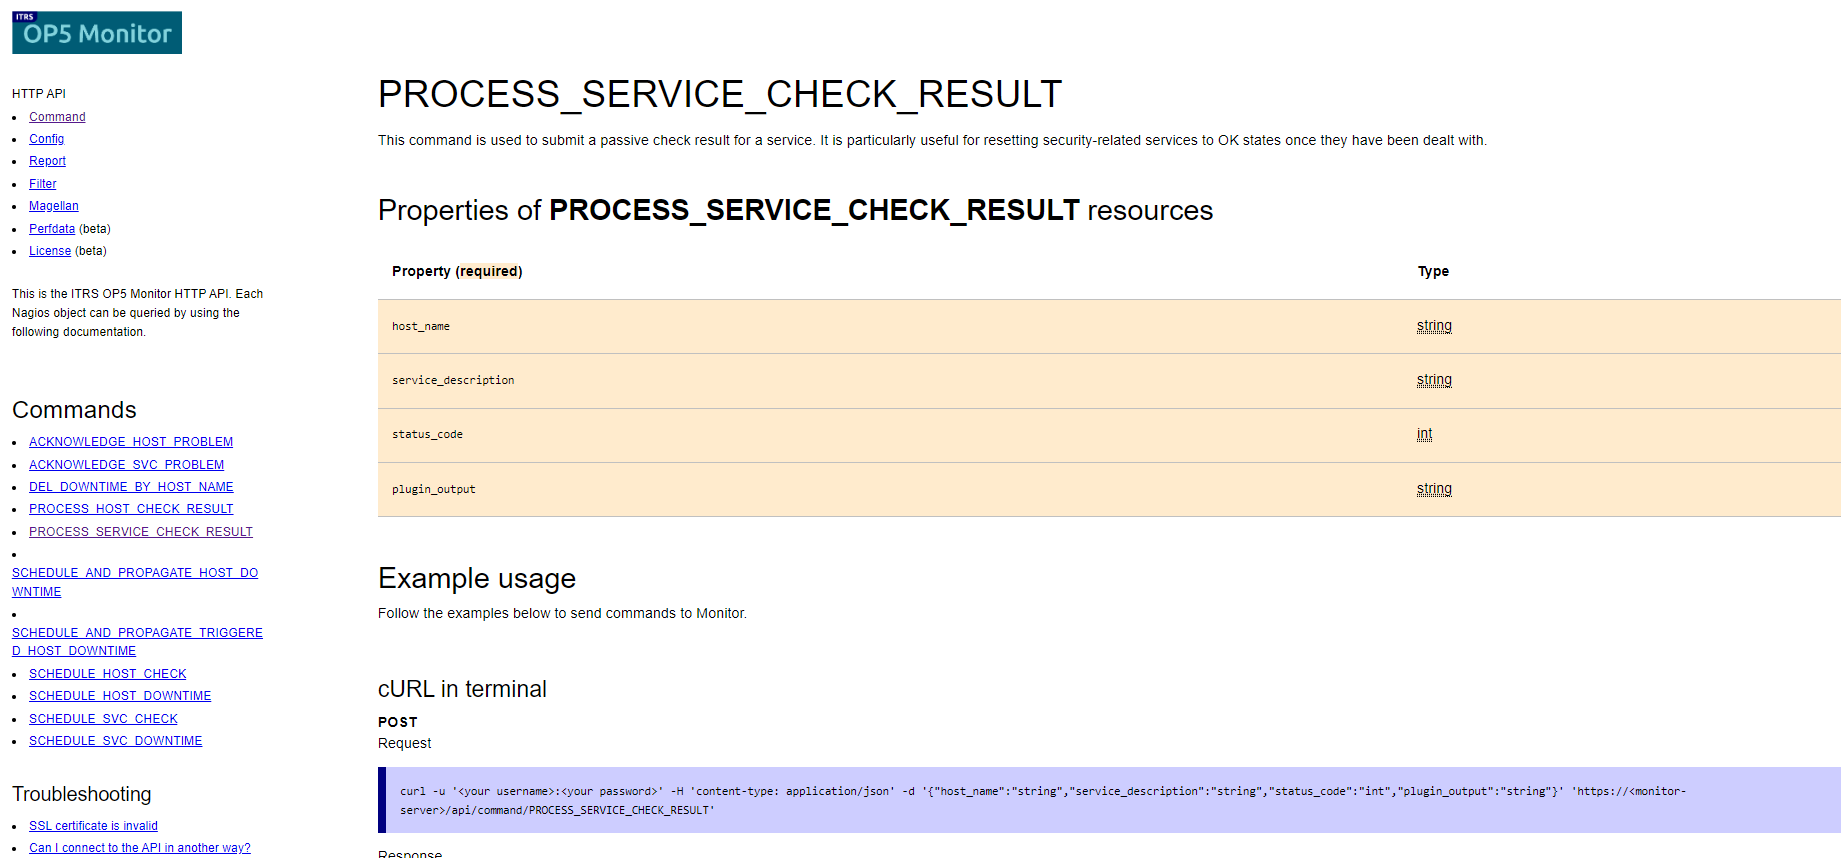Click the string type of plugin_output

(x=1434, y=489)
